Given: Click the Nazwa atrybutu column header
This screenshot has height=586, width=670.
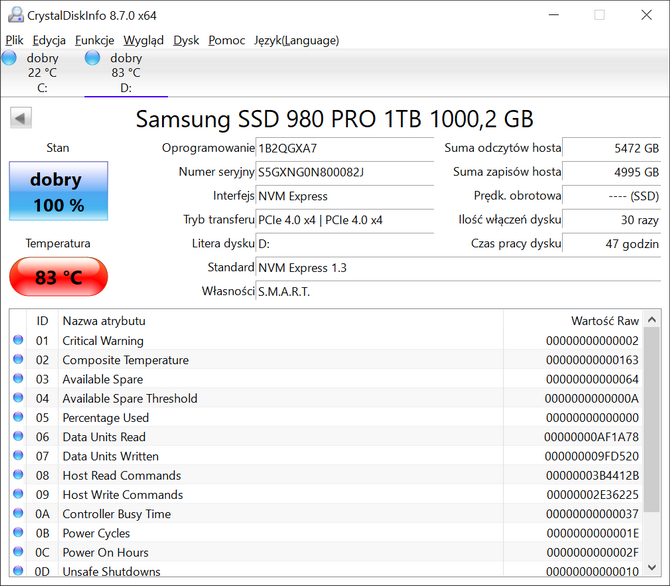Looking at the screenshot, I should tap(280, 321).
